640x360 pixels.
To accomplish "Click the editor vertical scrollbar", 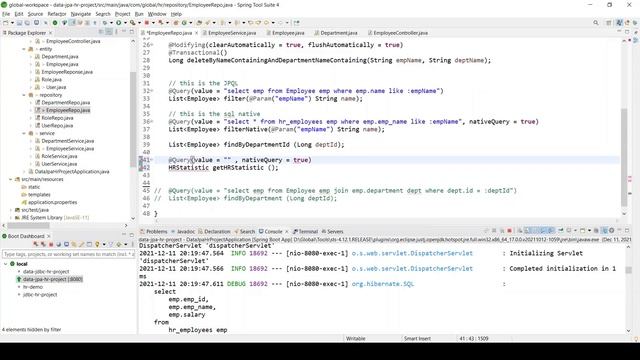I will (x=624, y=157).
